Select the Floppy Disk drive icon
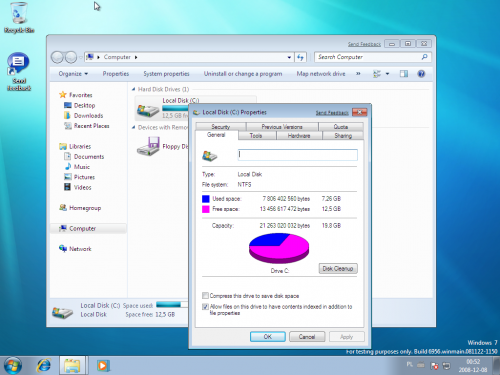The image size is (500, 375). 149,146
